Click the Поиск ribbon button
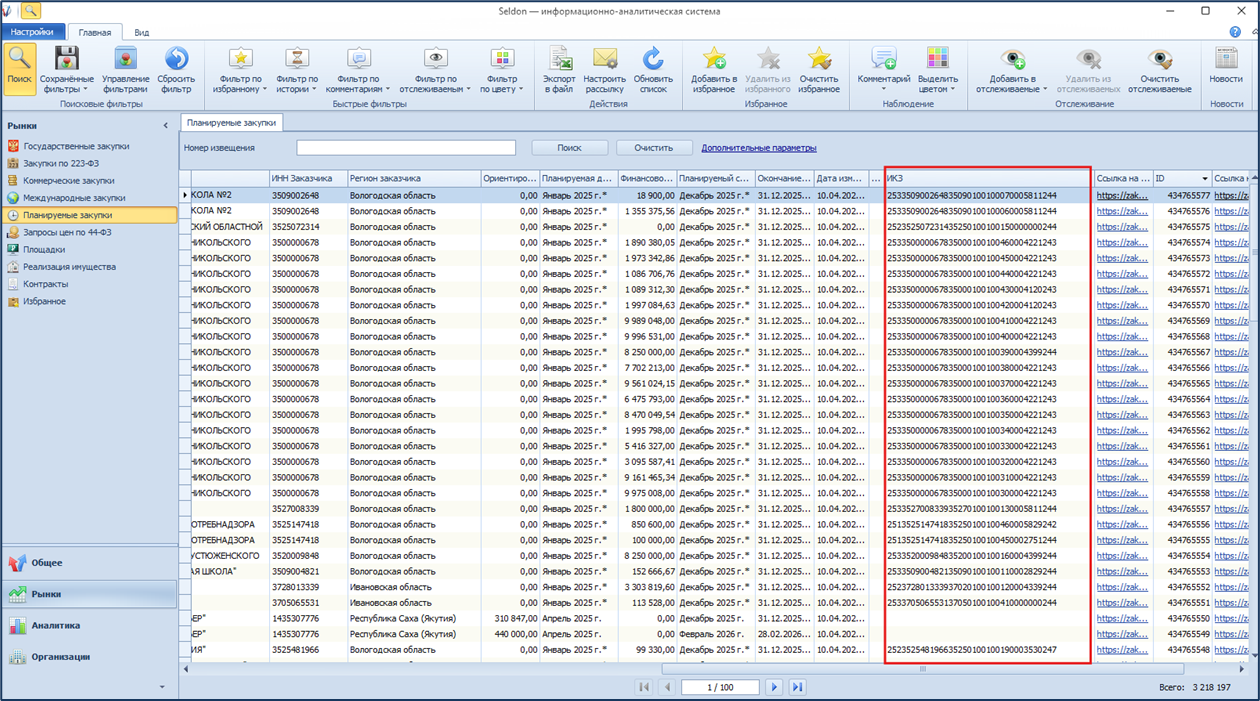This screenshot has width=1260, height=701. click(19, 69)
